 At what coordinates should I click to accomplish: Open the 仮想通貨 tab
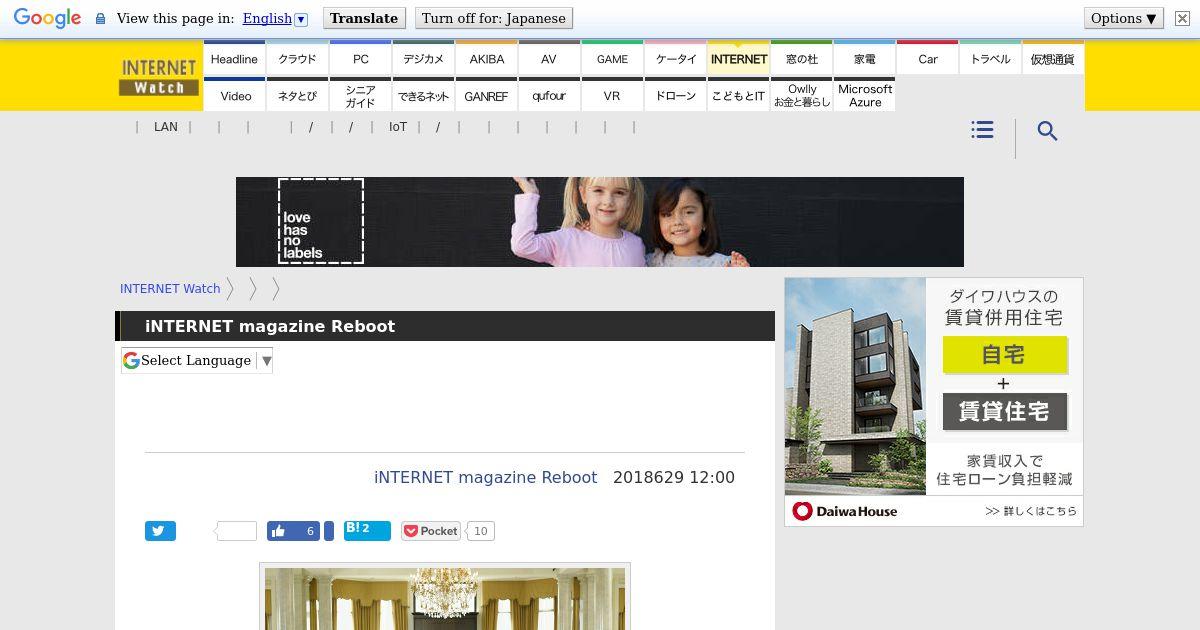point(1053,59)
